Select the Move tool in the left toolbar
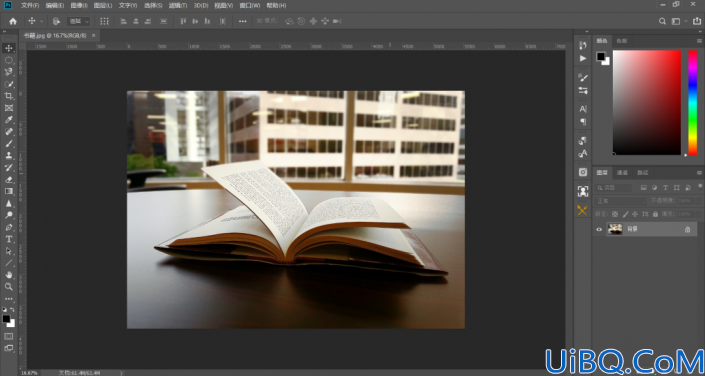The image size is (705, 376). point(9,48)
